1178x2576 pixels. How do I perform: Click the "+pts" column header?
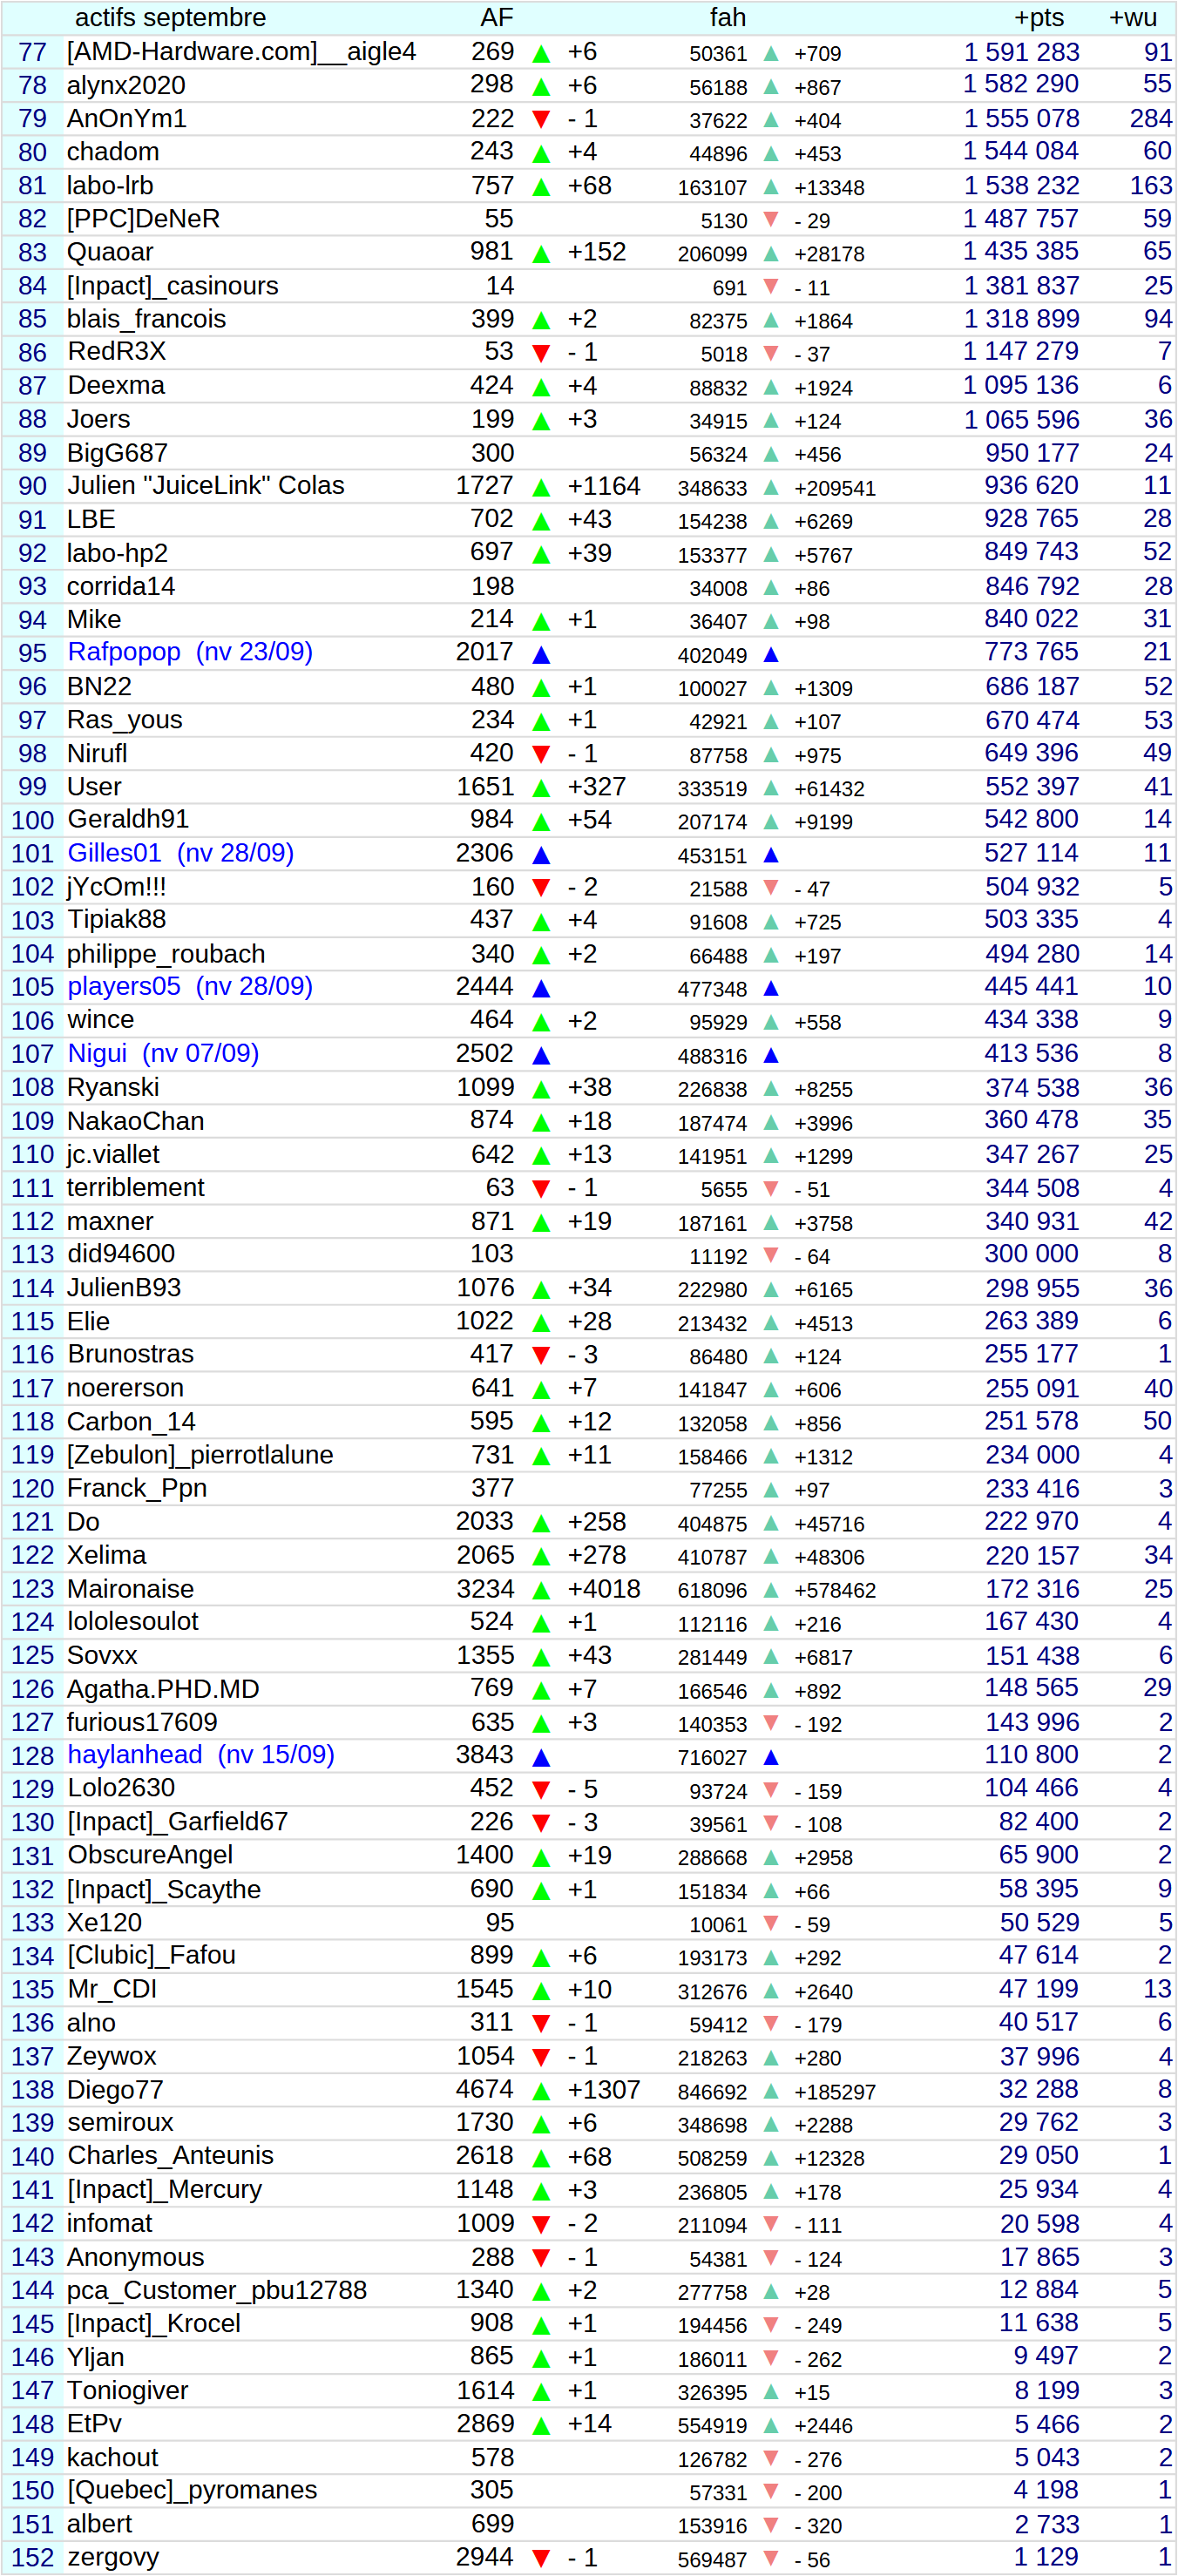click(x=1038, y=18)
